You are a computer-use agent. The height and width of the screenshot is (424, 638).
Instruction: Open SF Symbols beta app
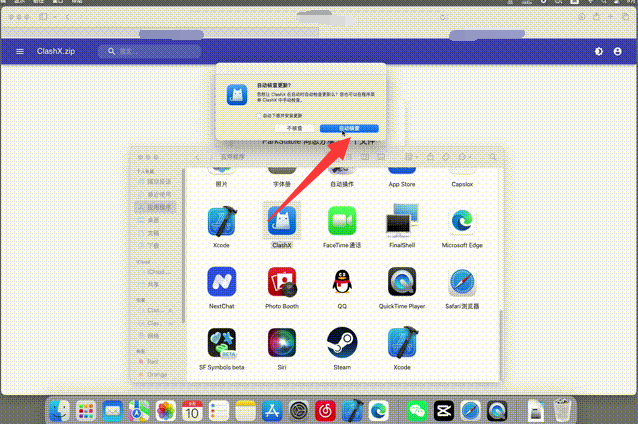(221, 342)
